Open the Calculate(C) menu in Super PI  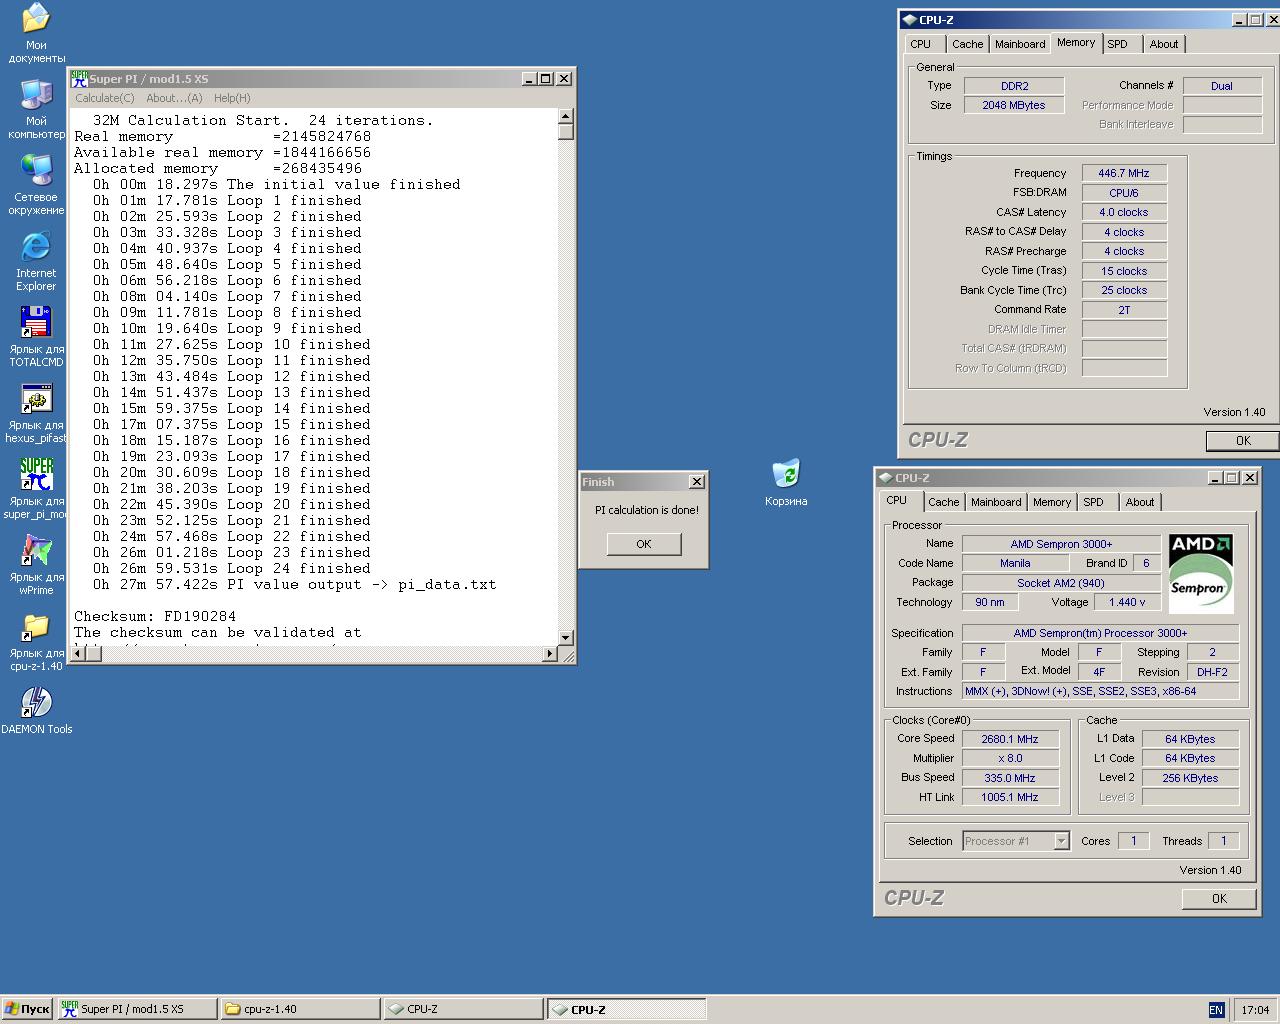pos(105,98)
